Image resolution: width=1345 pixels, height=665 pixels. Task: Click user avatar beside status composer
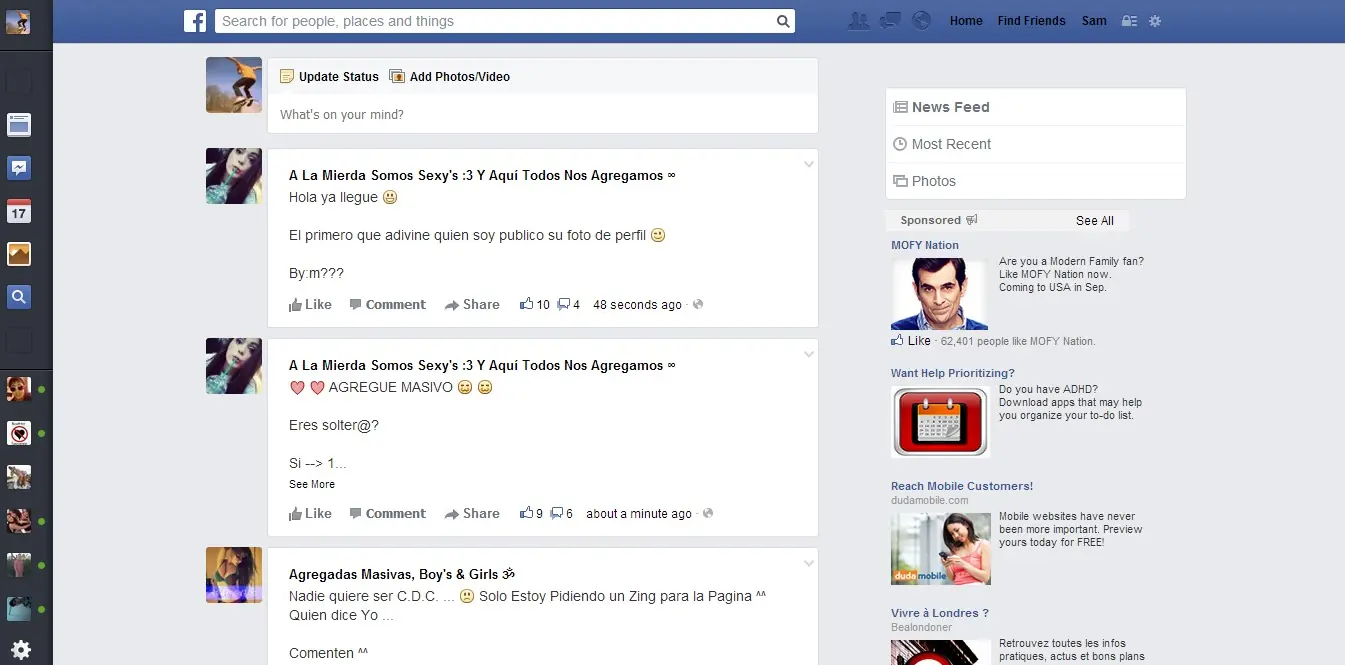pos(234,85)
